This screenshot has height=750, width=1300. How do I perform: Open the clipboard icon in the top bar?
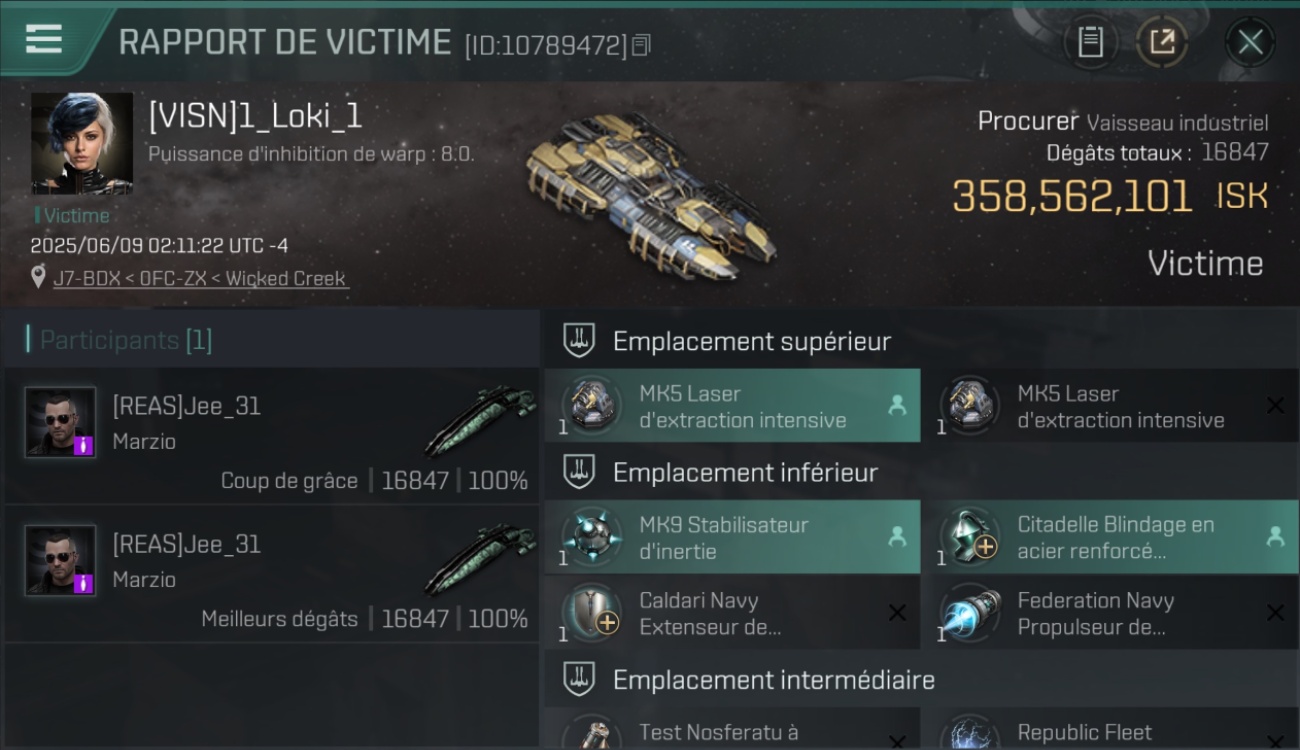pos(1090,42)
